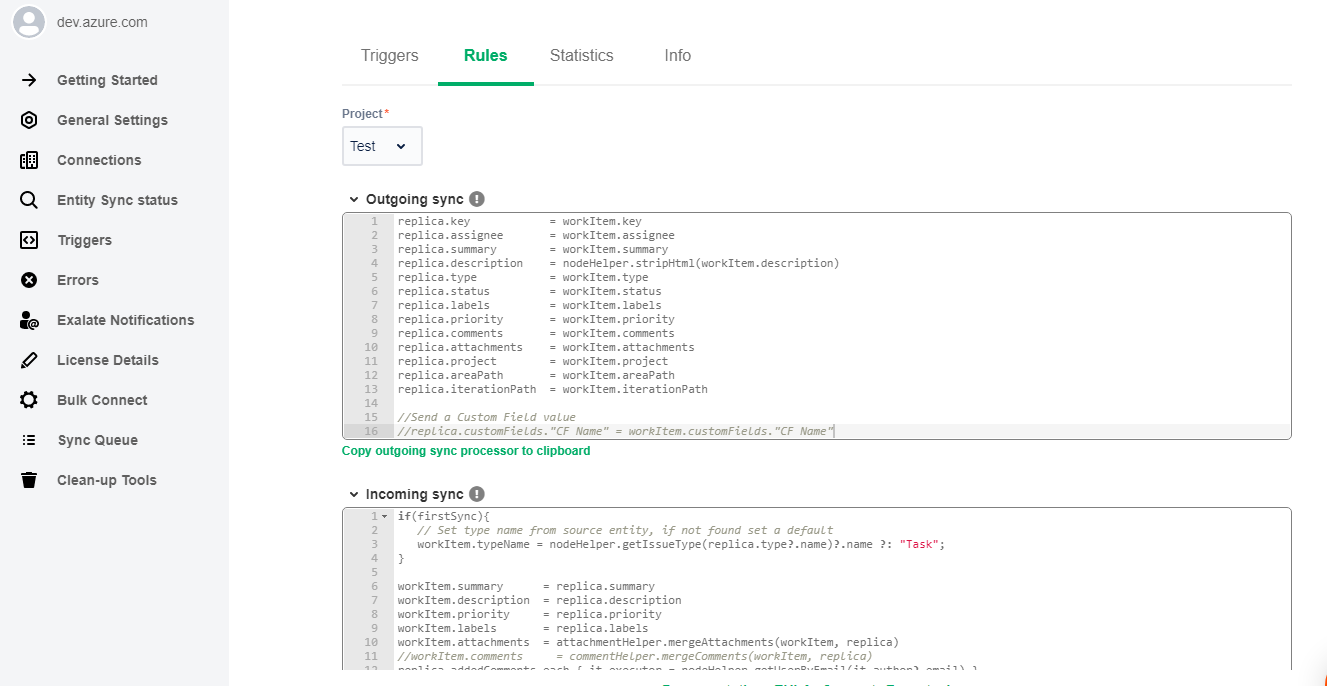The image size is (1327, 686).
Task: Click the License Details pencil icon
Action: [x=29, y=360]
